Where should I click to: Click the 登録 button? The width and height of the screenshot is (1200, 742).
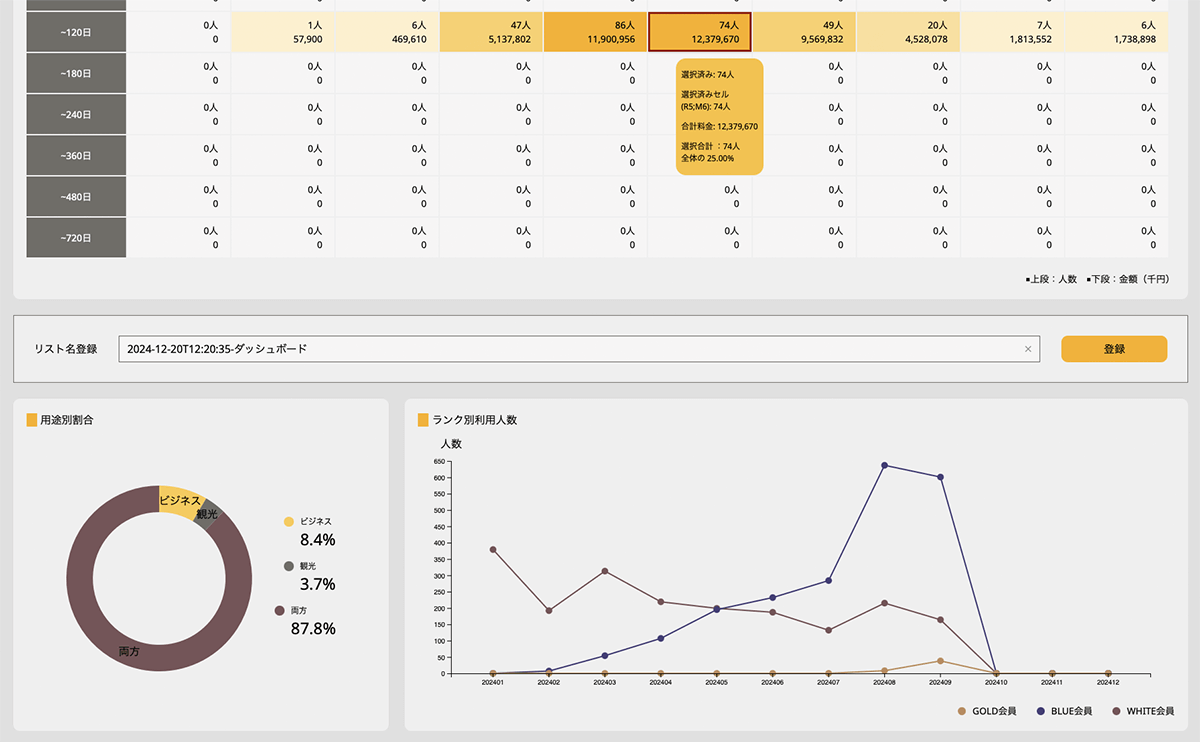(1113, 349)
